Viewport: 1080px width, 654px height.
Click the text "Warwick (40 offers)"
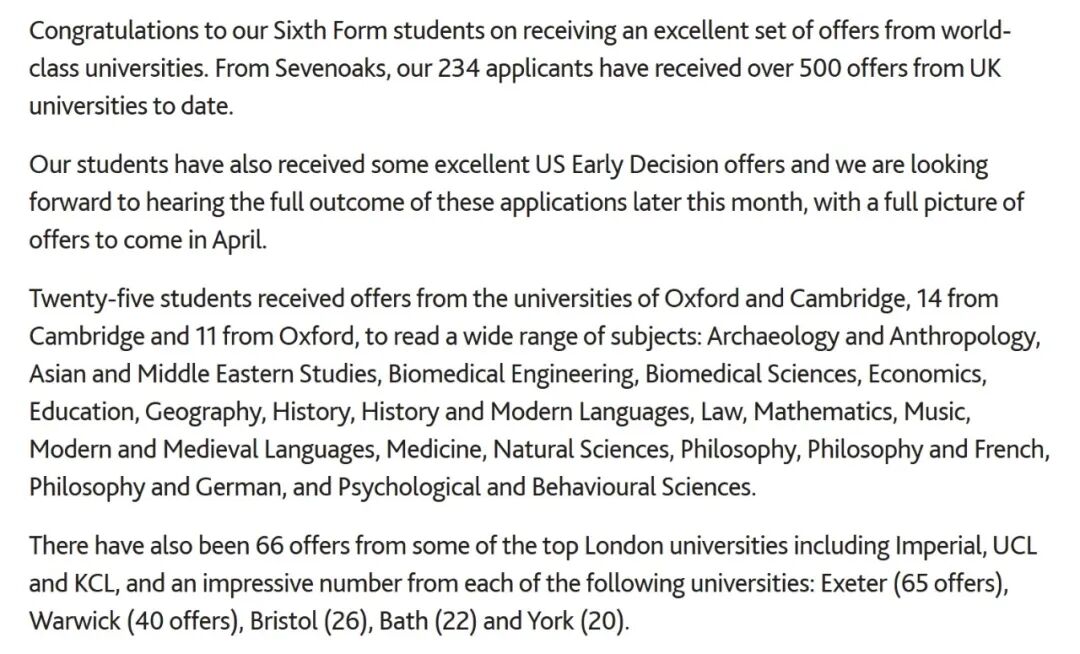point(135,621)
